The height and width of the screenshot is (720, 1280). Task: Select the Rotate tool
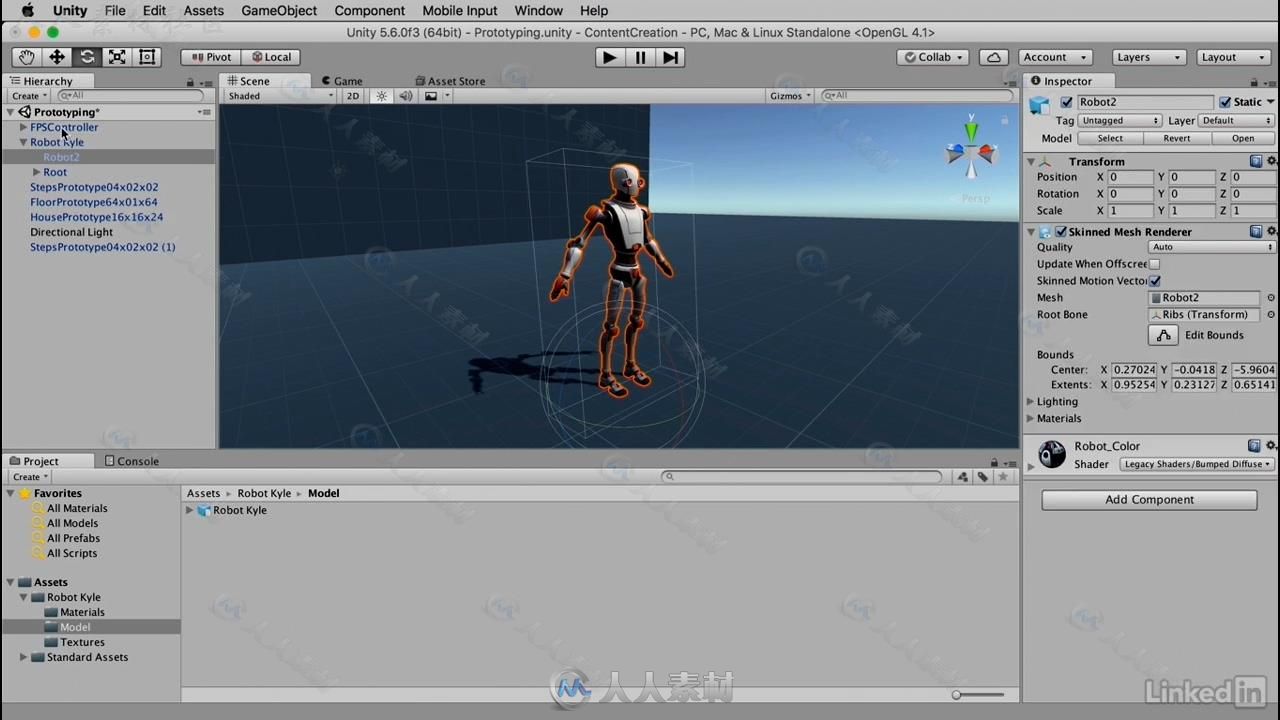click(x=87, y=57)
